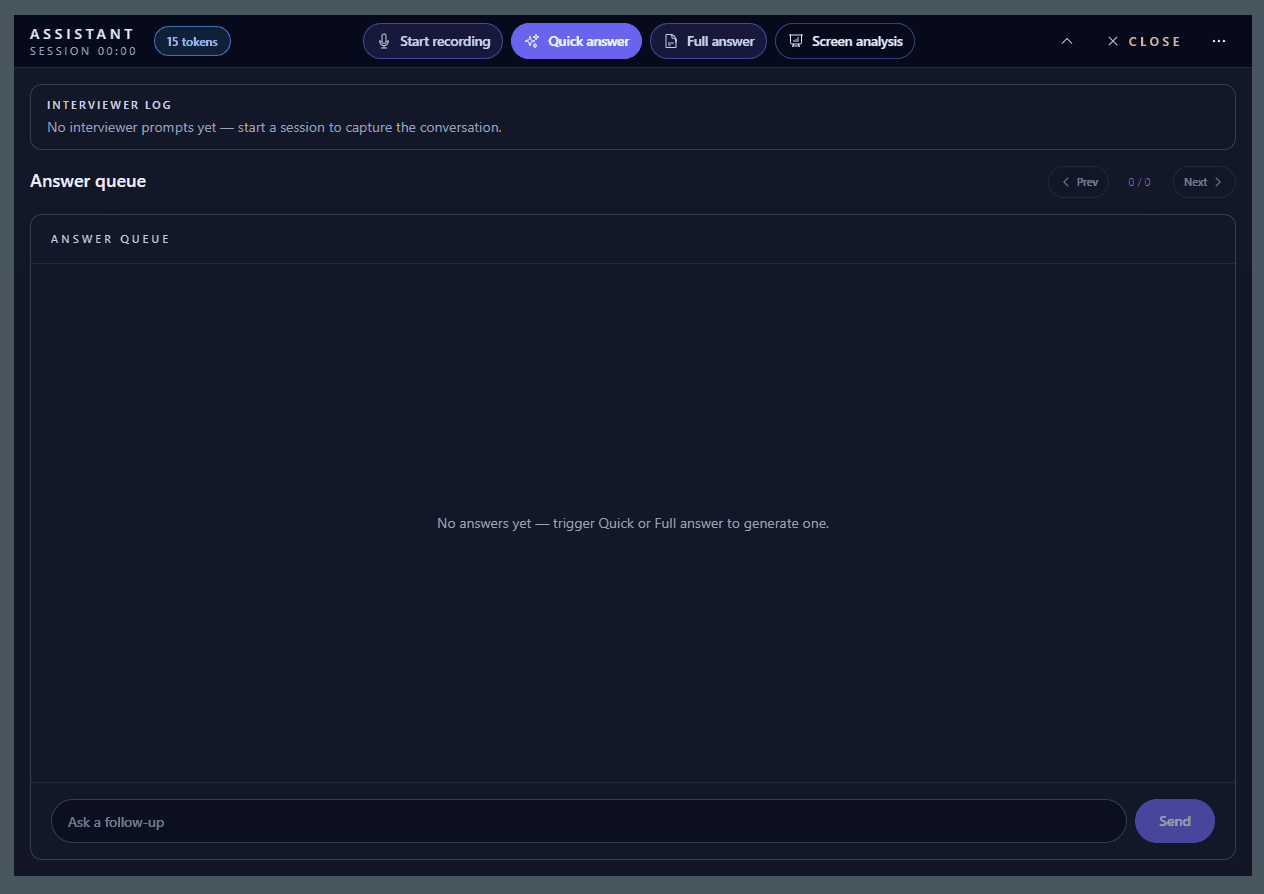Select the monitor icon for Screen analysis
This screenshot has height=894, width=1264.
click(796, 41)
